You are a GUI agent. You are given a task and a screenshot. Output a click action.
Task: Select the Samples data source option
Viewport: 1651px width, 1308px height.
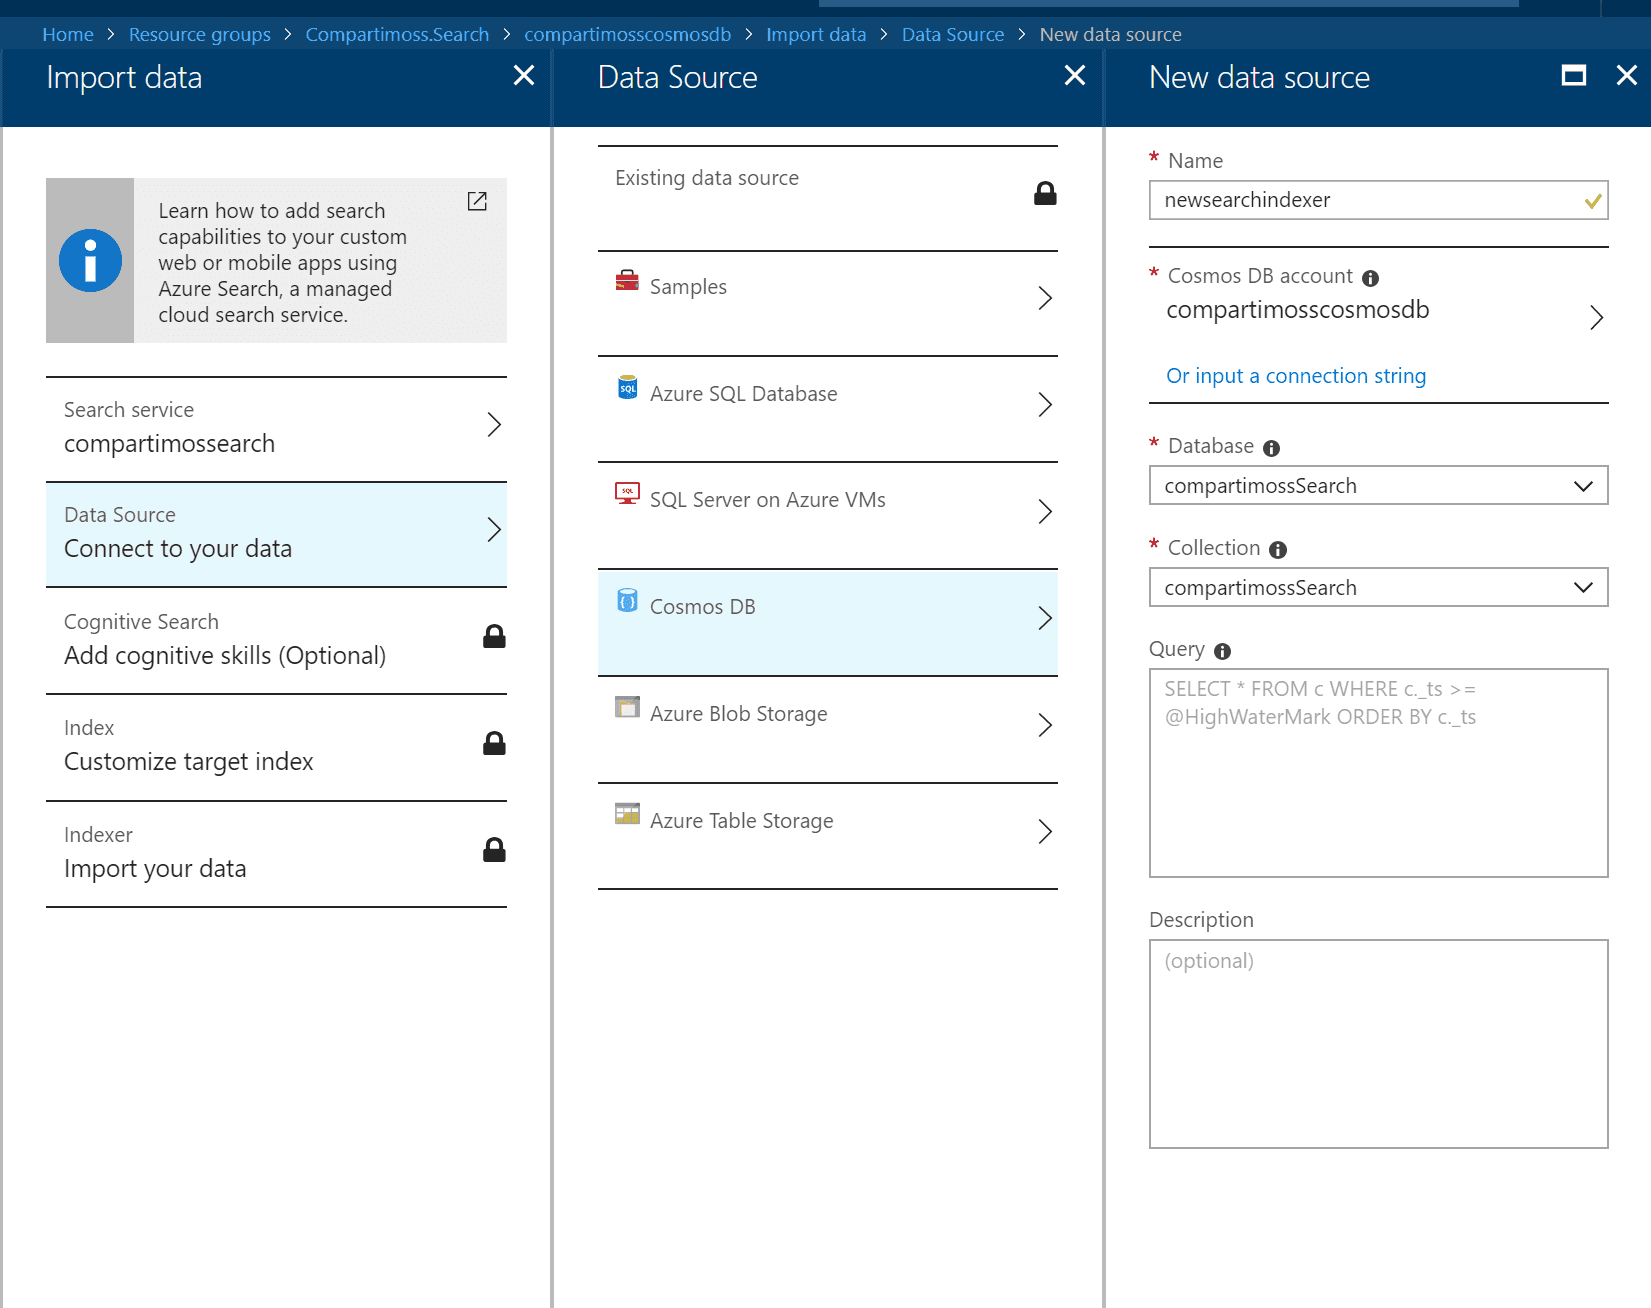pyautogui.click(x=828, y=303)
